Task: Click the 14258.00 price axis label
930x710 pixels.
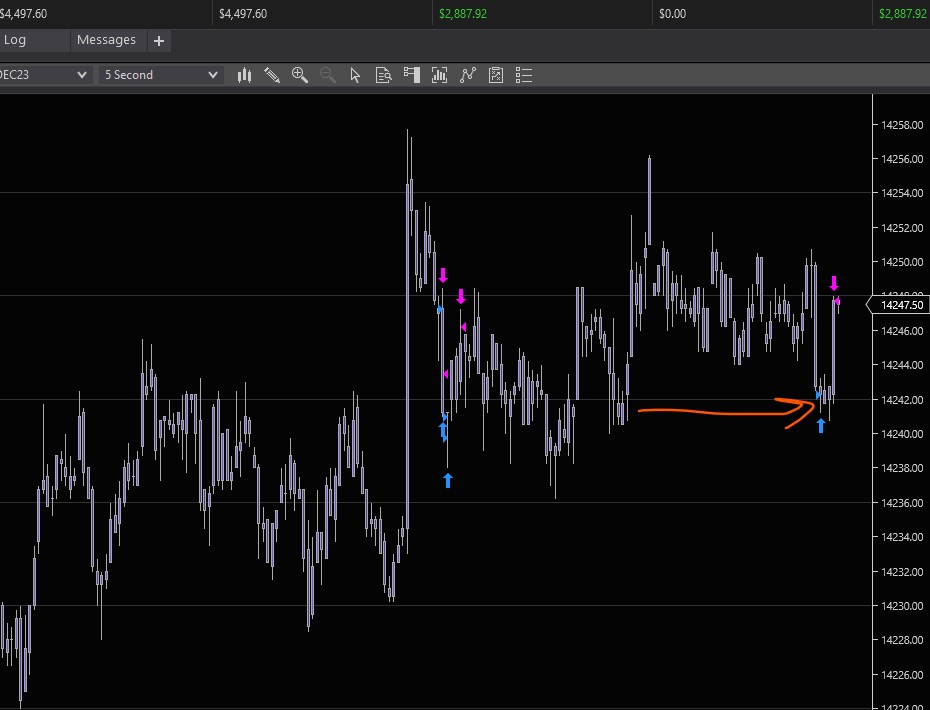Action: pyautogui.click(x=902, y=125)
